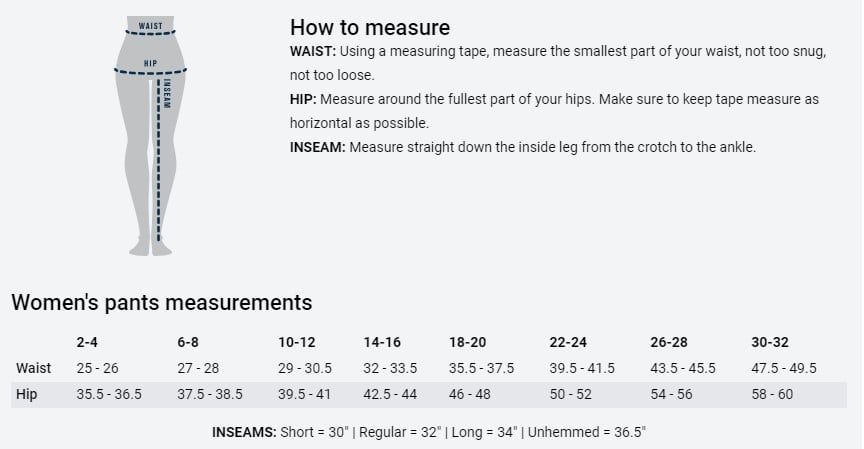Screen dimensions: 864x449
Task: Click the bold INSEAM: instruction label
Action: coord(318,147)
